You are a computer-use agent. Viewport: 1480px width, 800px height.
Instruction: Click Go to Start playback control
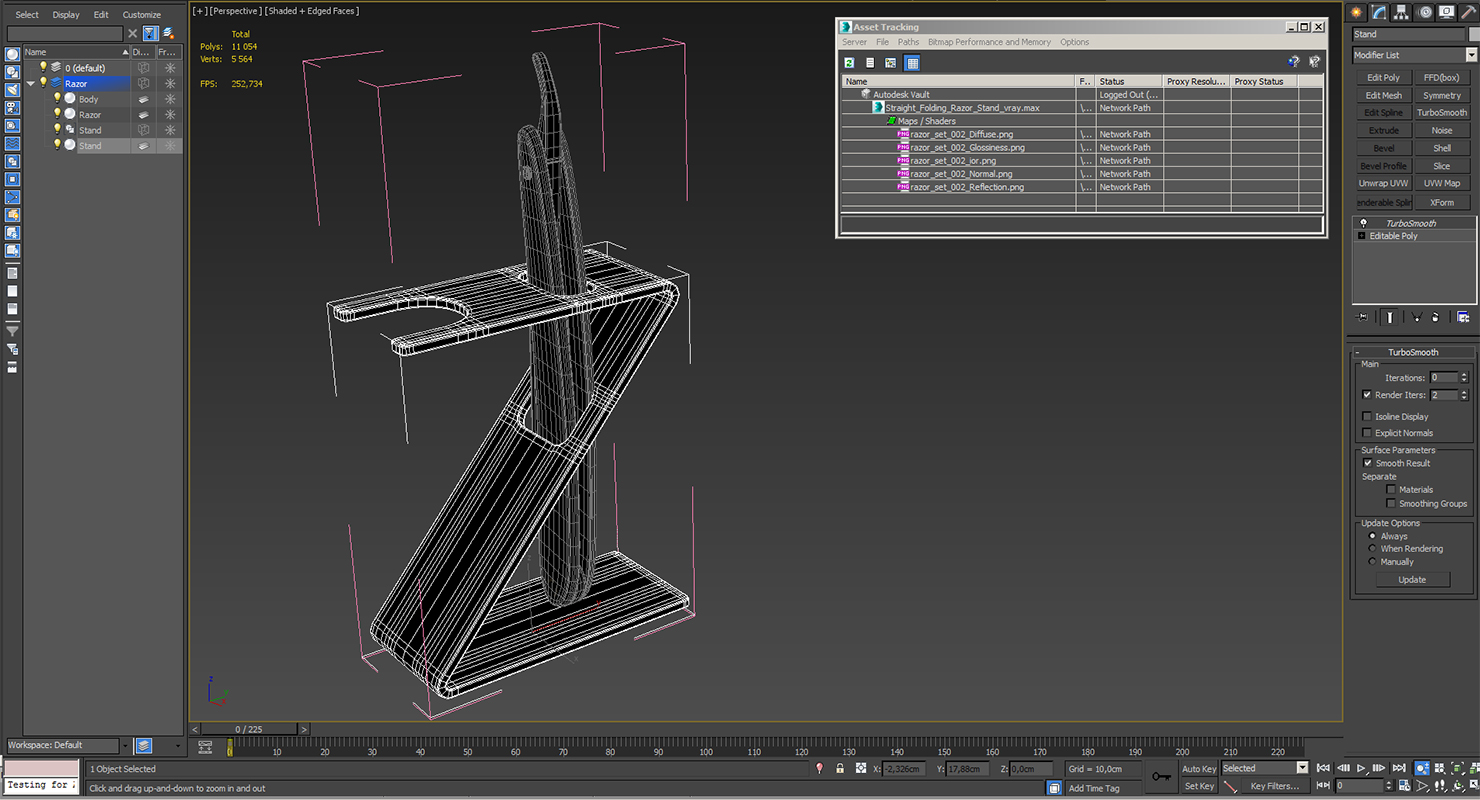click(1323, 768)
